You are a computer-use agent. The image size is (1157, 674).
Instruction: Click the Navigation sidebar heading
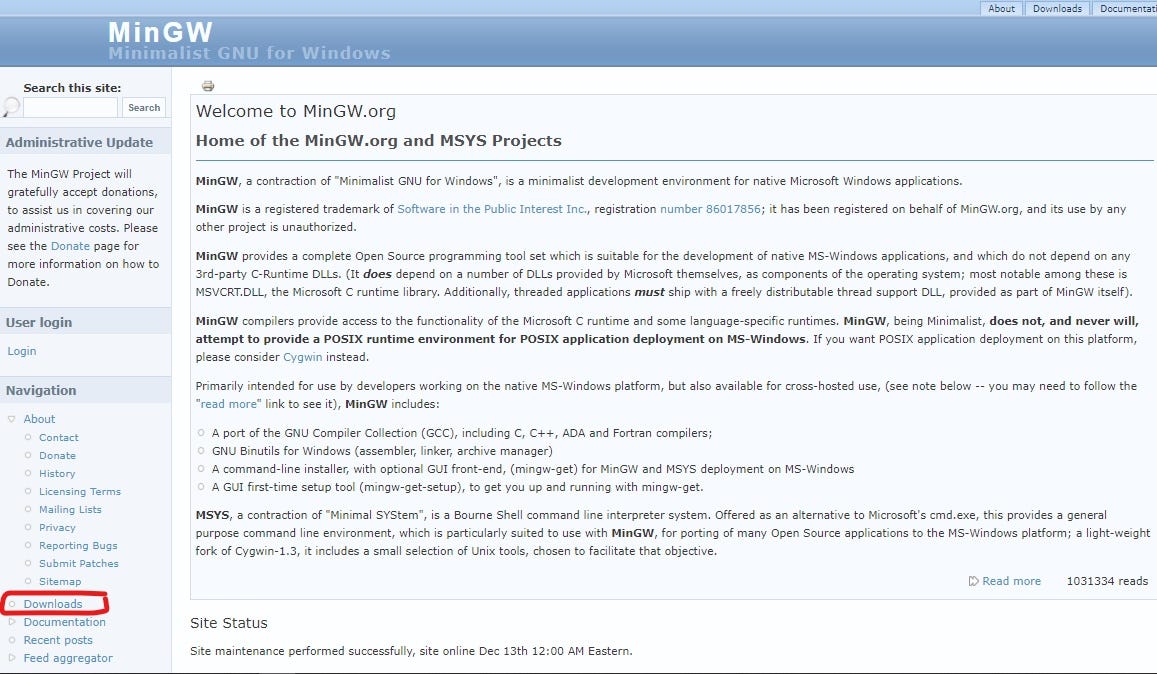(41, 391)
